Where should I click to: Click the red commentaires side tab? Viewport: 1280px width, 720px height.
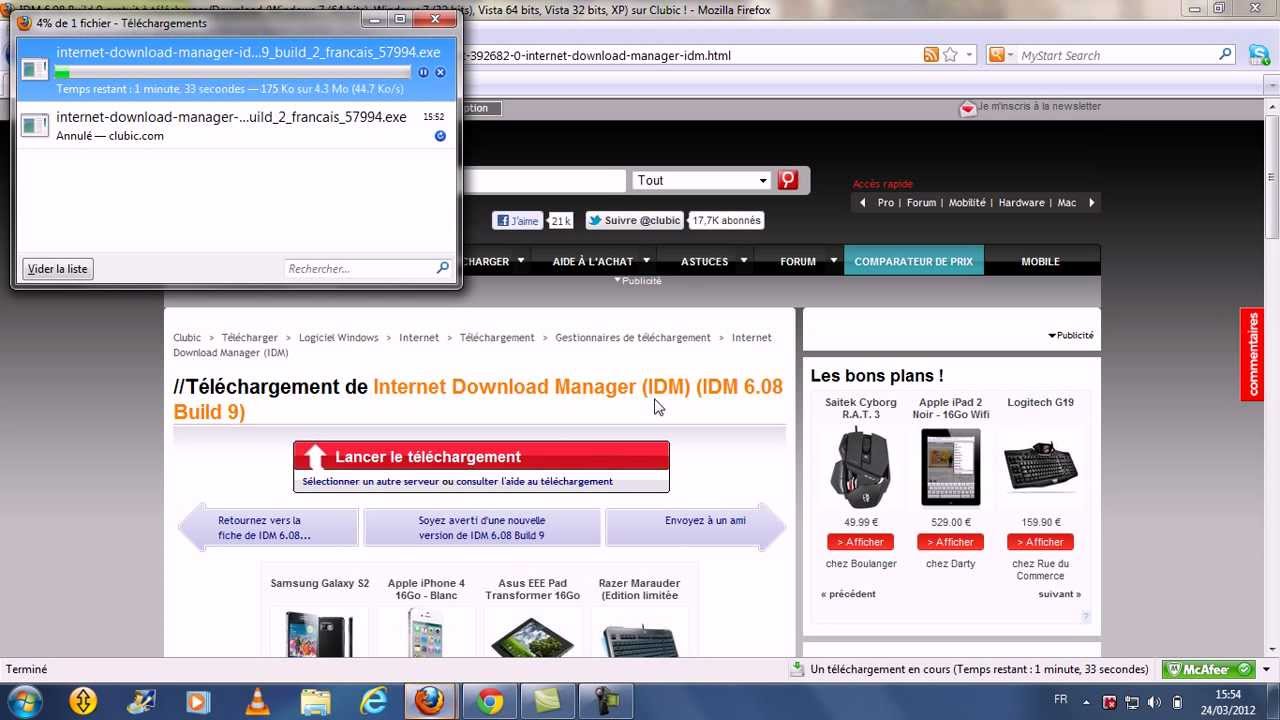(1251, 354)
